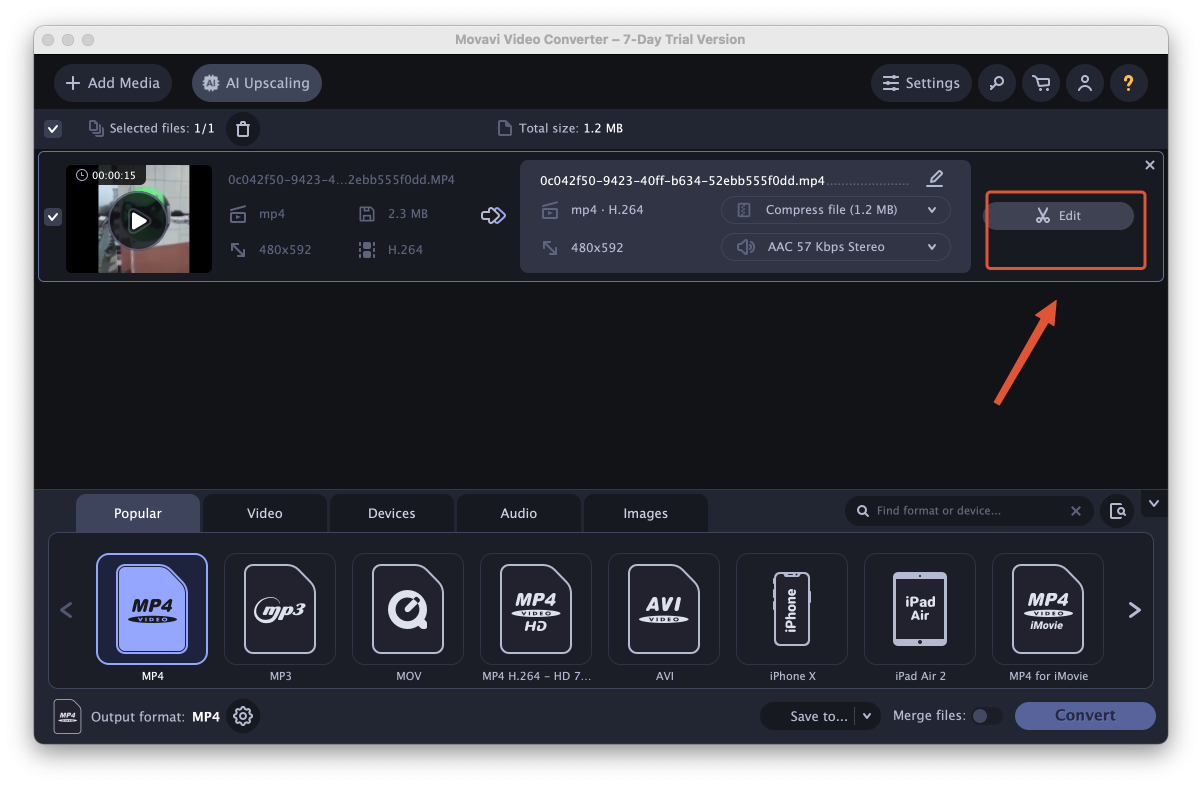Expand the Compress file (1.2 MB) dropdown
The height and width of the screenshot is (786, 1202).
[x=836, y=210]
